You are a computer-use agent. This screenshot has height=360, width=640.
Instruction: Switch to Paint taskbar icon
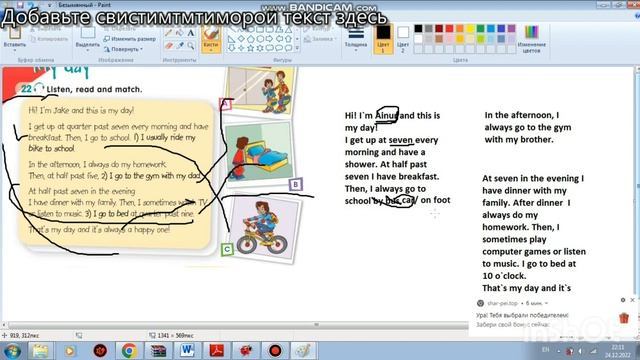(x=303, y=351)
